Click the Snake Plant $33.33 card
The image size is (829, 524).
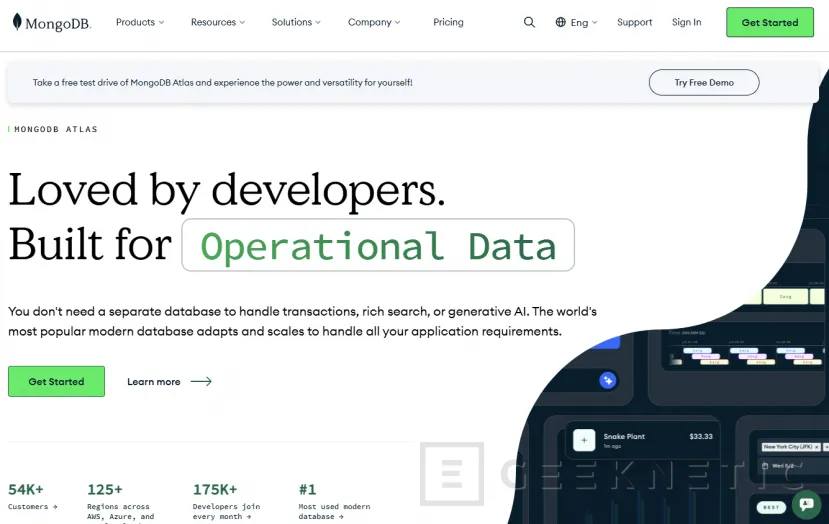click(642, 440)
